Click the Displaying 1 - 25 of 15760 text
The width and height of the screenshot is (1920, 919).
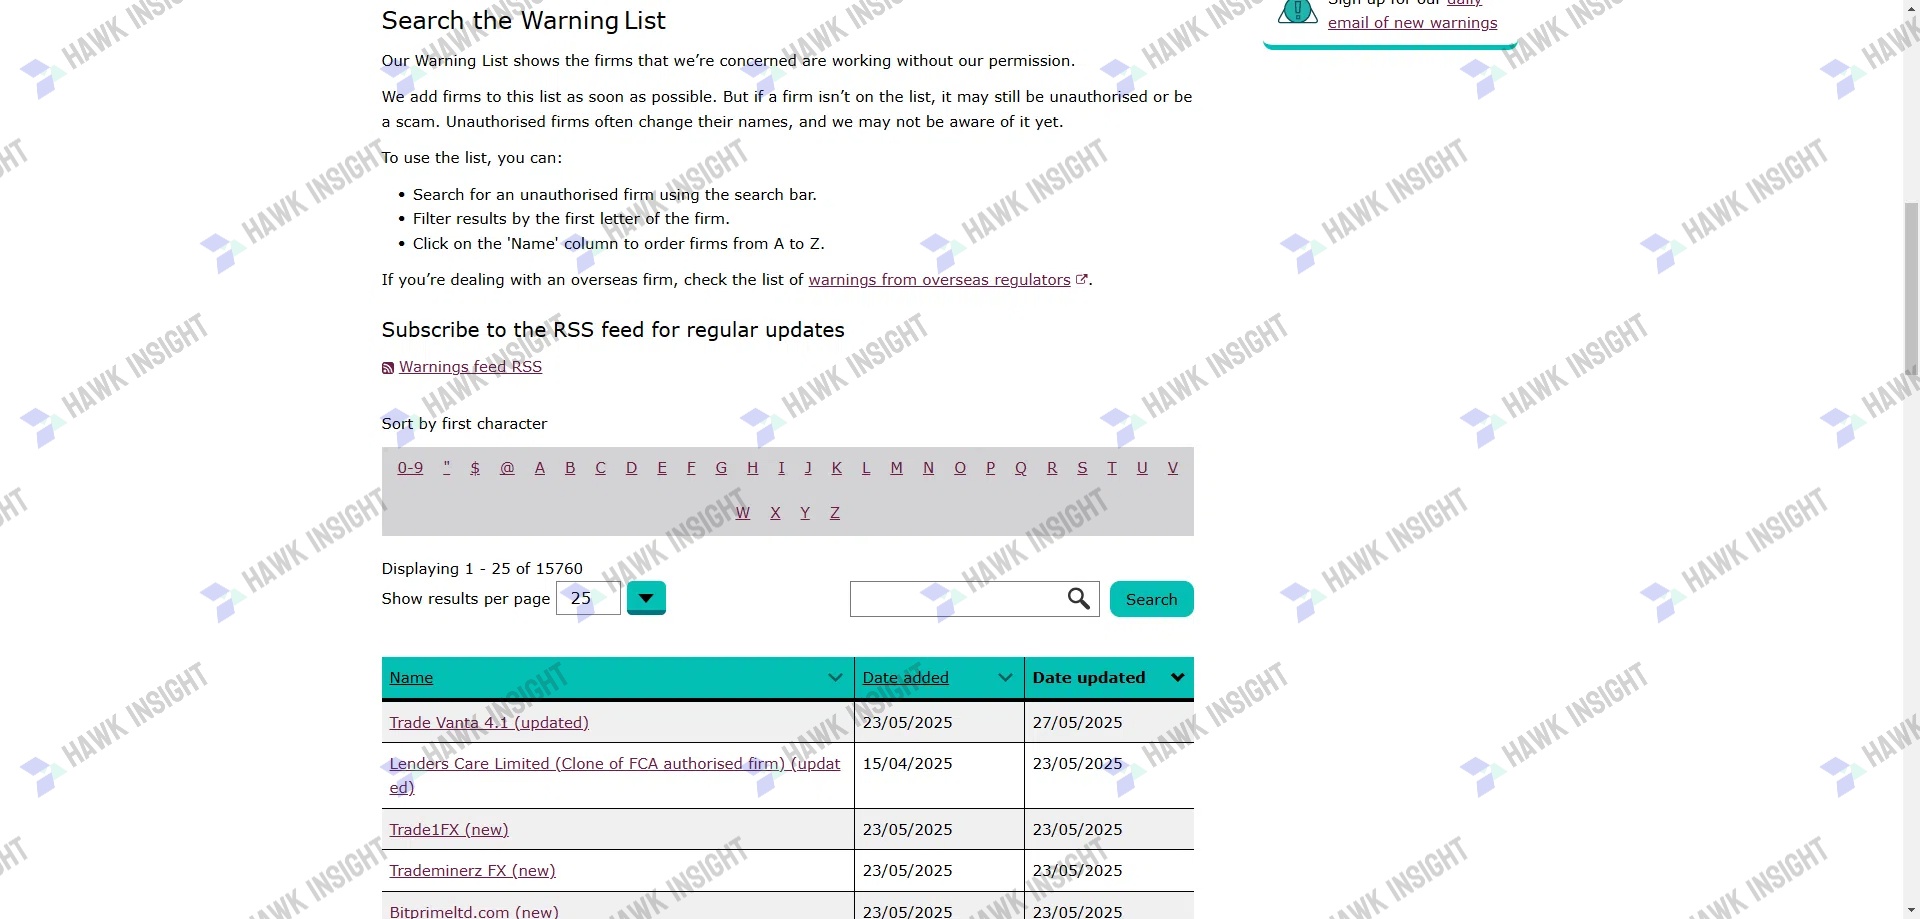[x=482, y=568]
